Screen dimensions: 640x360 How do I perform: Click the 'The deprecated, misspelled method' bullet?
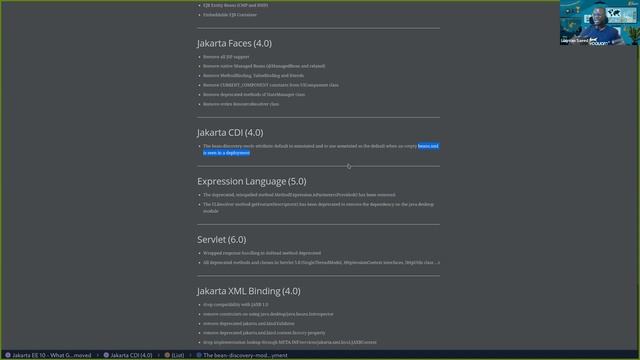(x=299, y=195)
